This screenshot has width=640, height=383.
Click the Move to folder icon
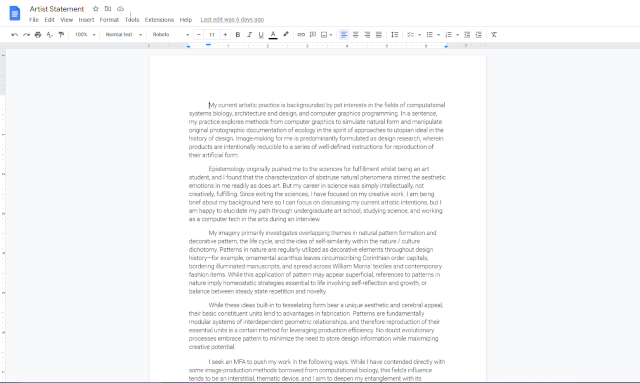pyautogui.click(x=108, y=9)
